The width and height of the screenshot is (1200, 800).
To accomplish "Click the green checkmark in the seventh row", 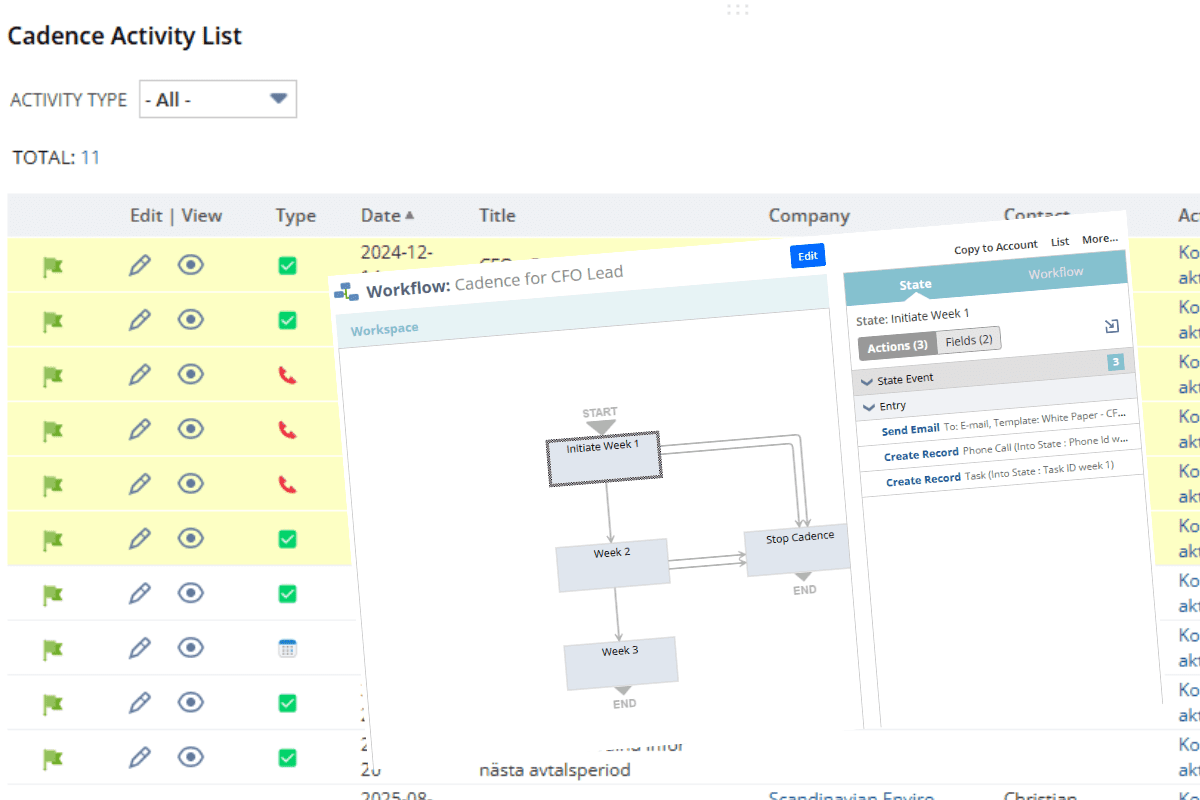I will [289, 593].
